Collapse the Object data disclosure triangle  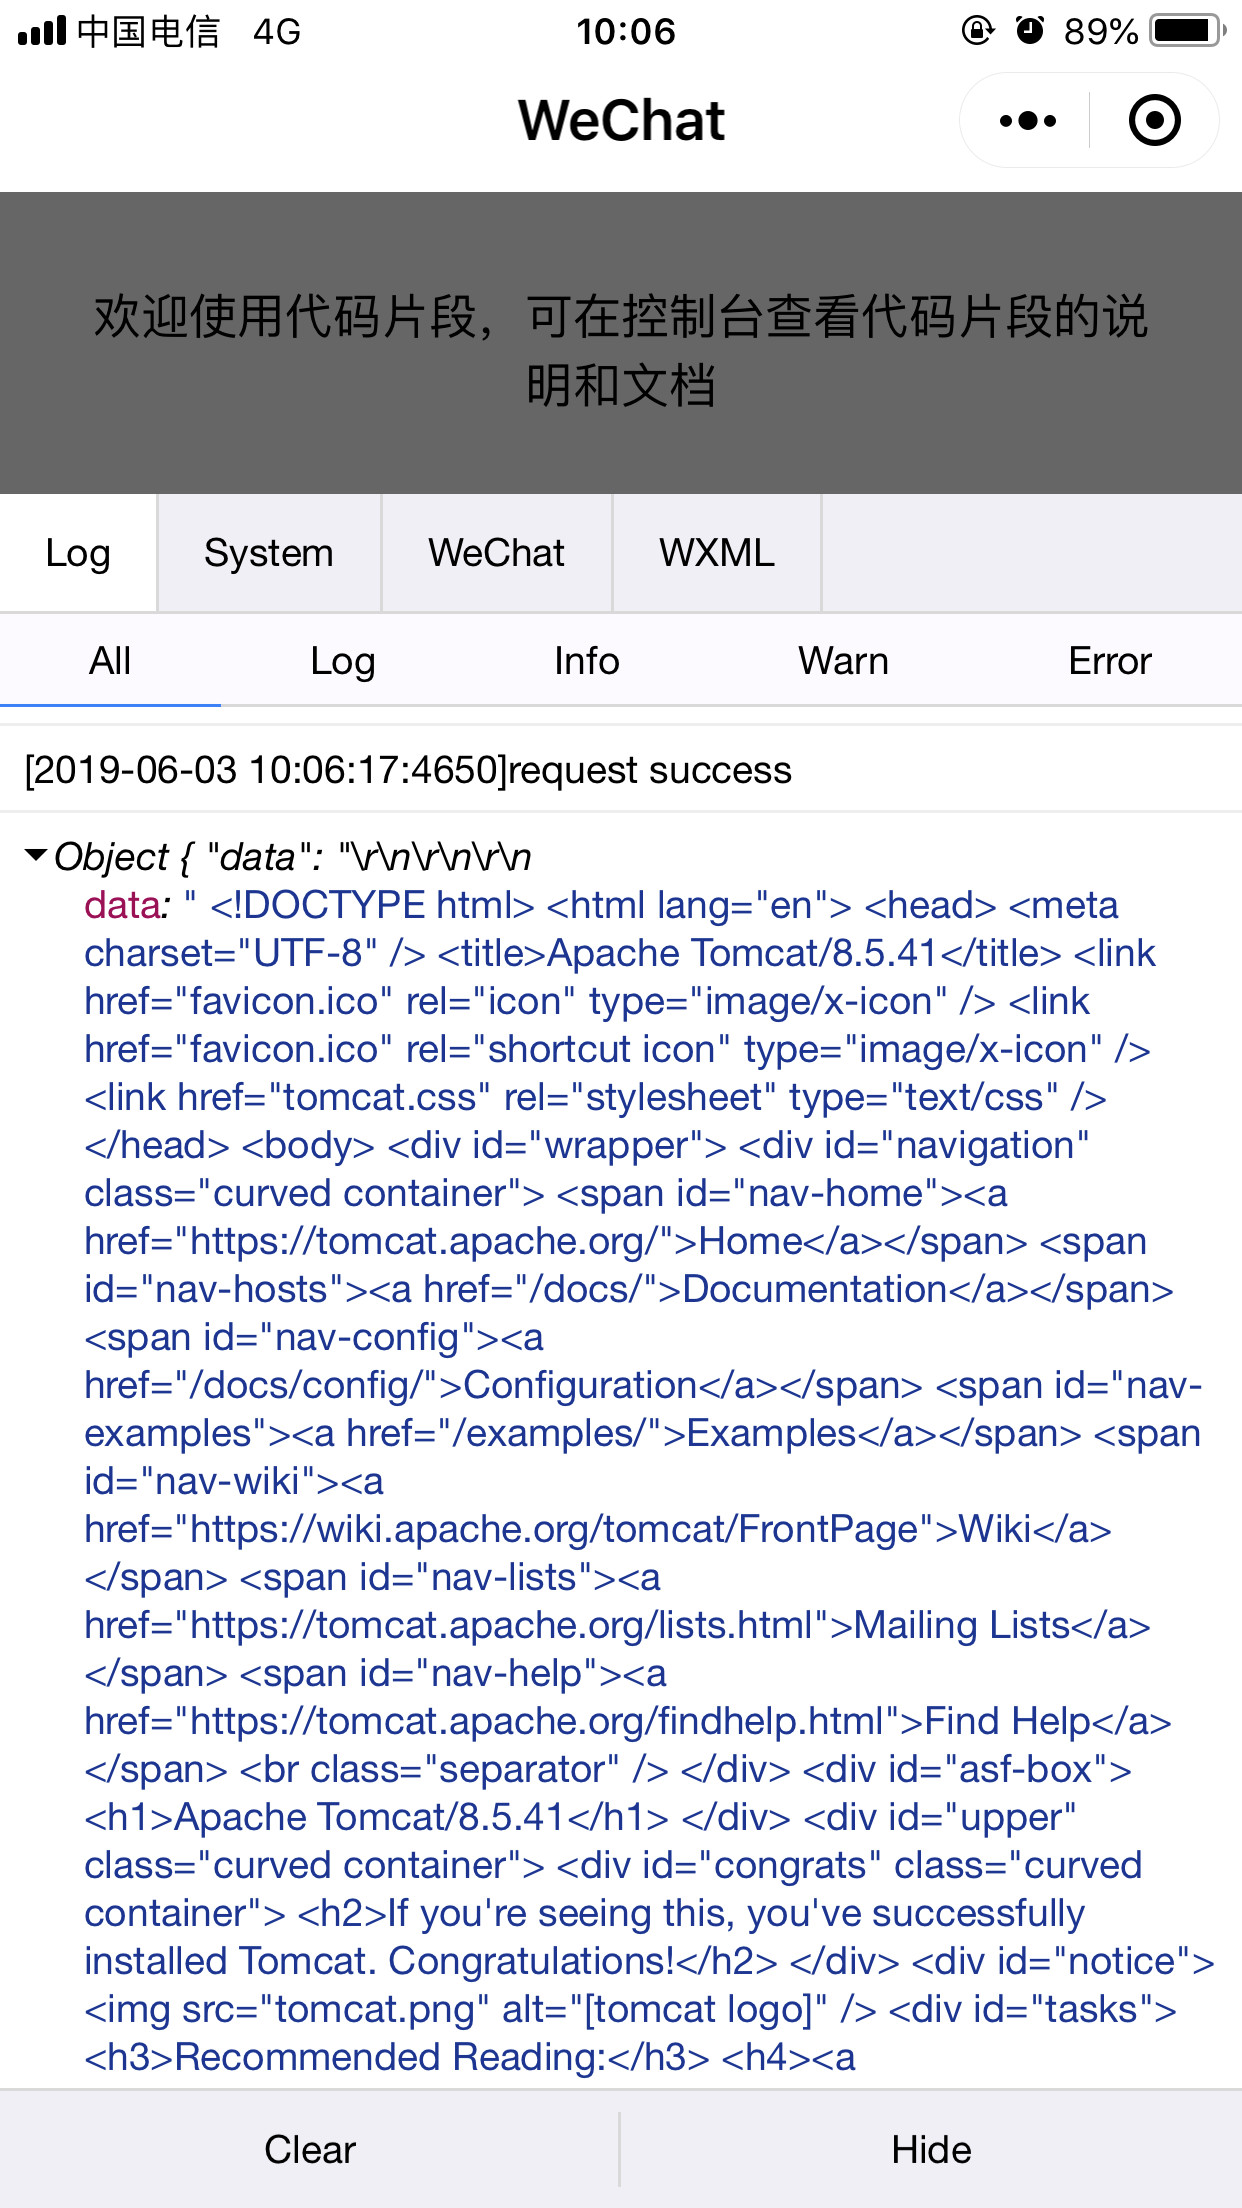(x=36, y=856)
